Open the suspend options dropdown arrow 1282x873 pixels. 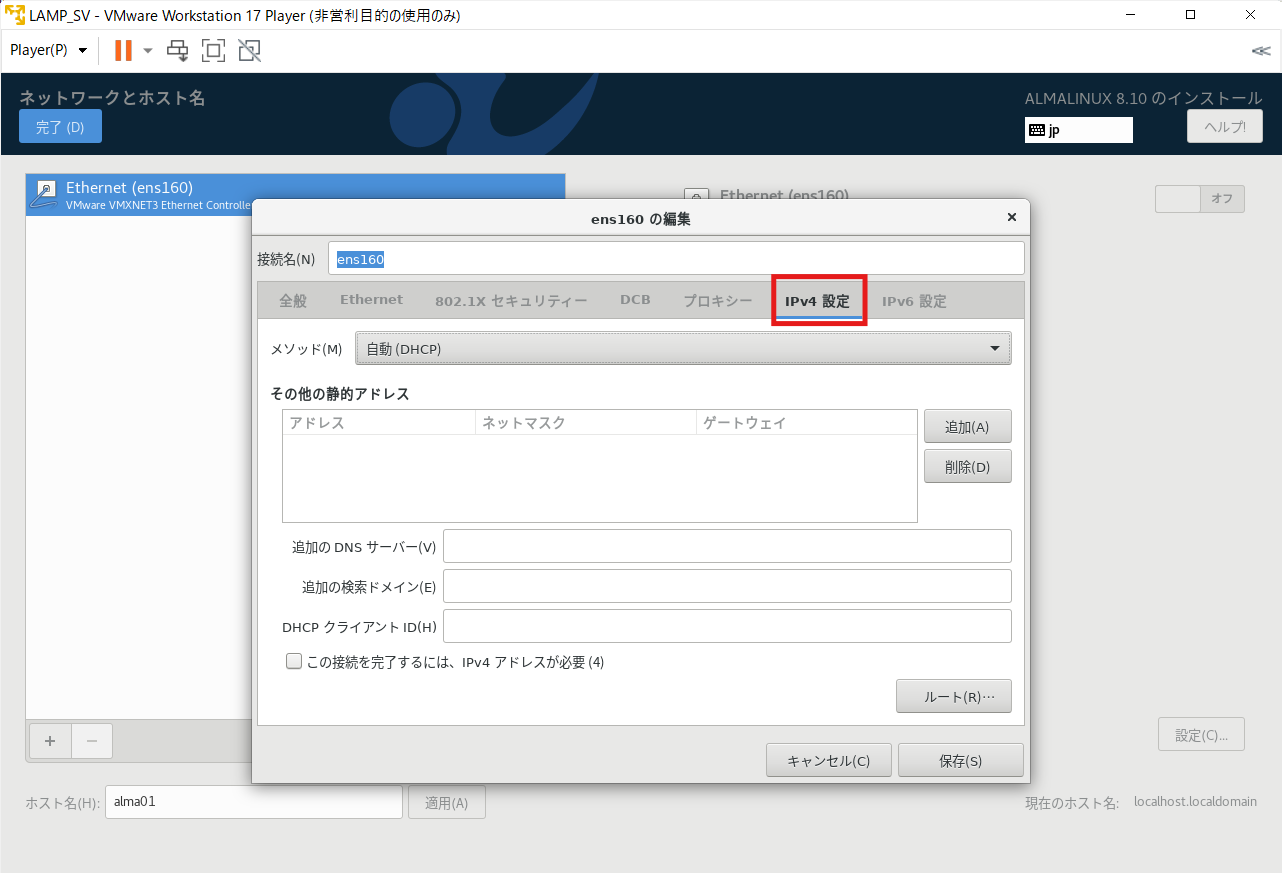coord(148,50)
